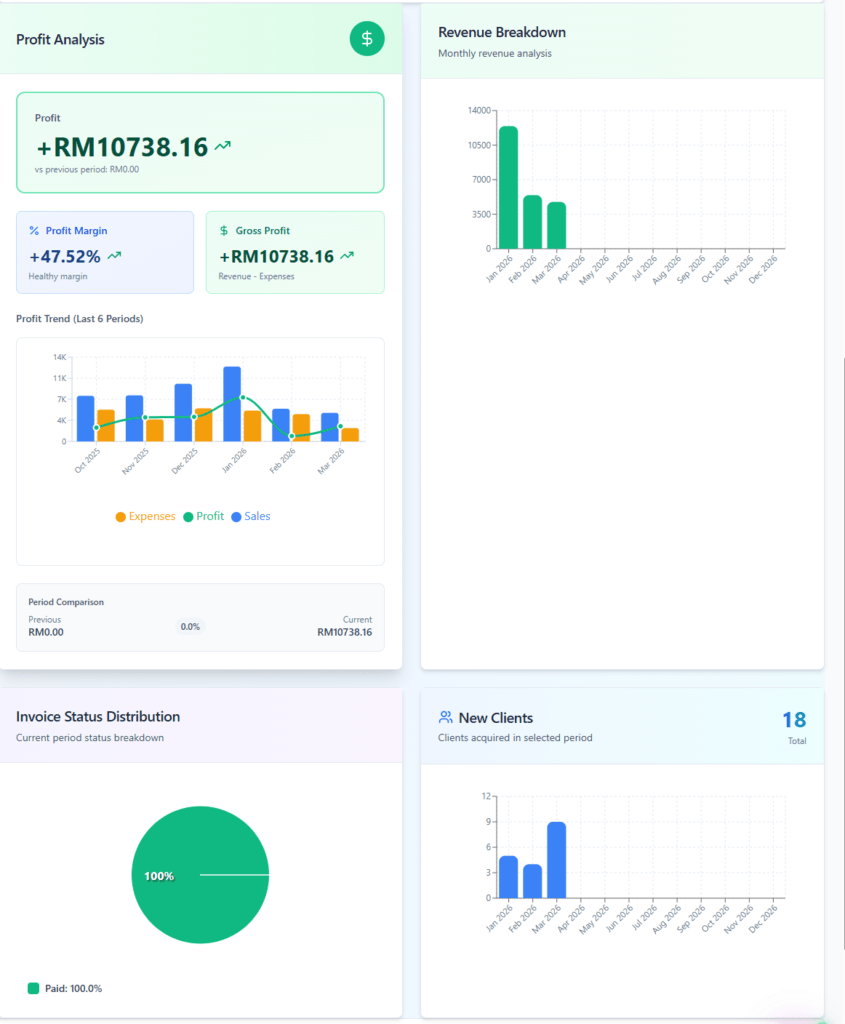Click the tallest Jan 2026 sales bar in Profit Trend

[230, 402]
